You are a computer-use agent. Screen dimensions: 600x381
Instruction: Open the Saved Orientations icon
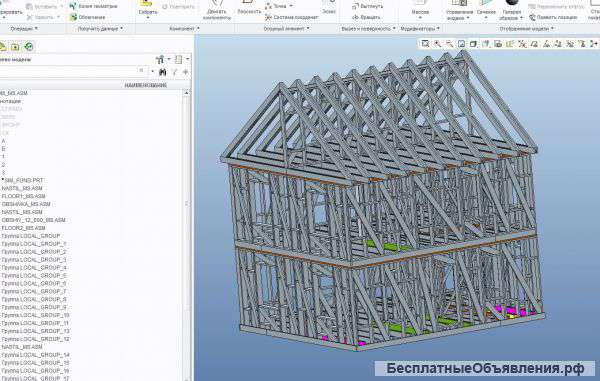[486, 44]
